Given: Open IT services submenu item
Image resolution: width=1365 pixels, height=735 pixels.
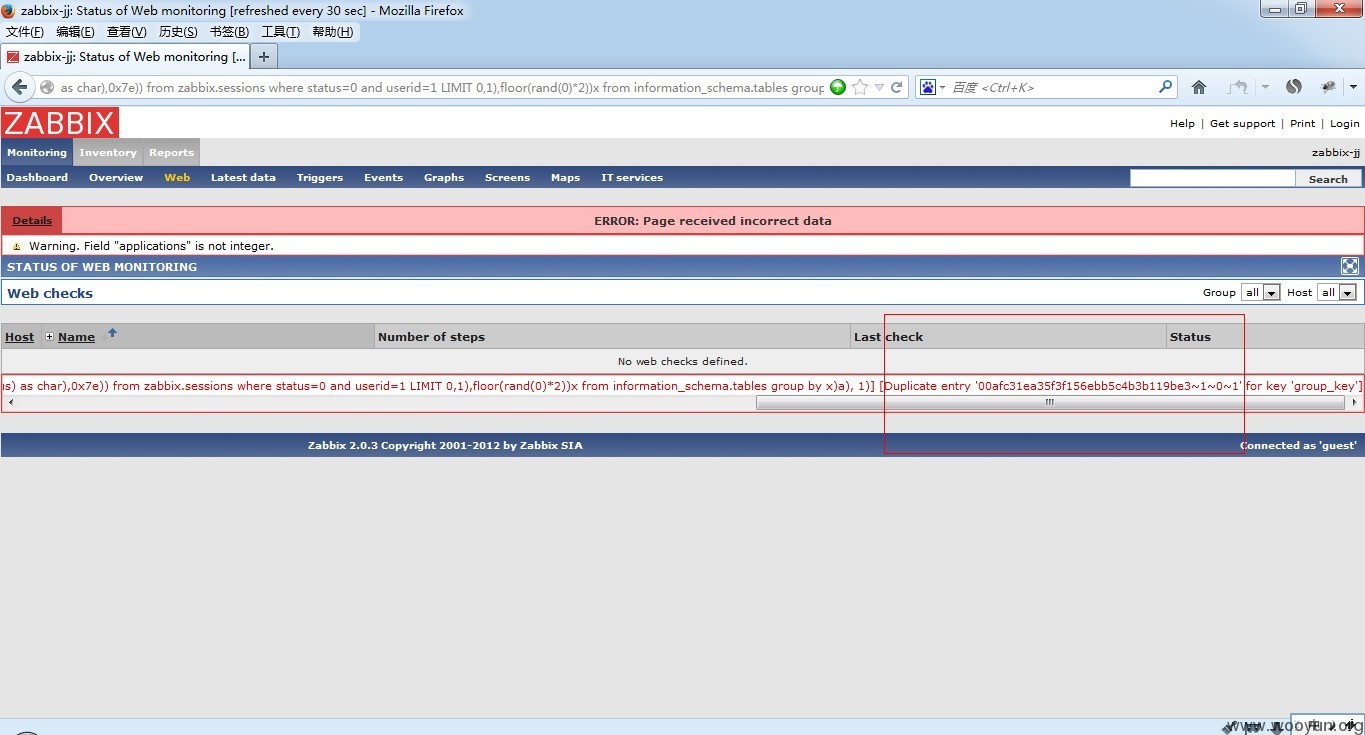Looking at the screenshot, I should pyautogui.click(x=632, y=178).
